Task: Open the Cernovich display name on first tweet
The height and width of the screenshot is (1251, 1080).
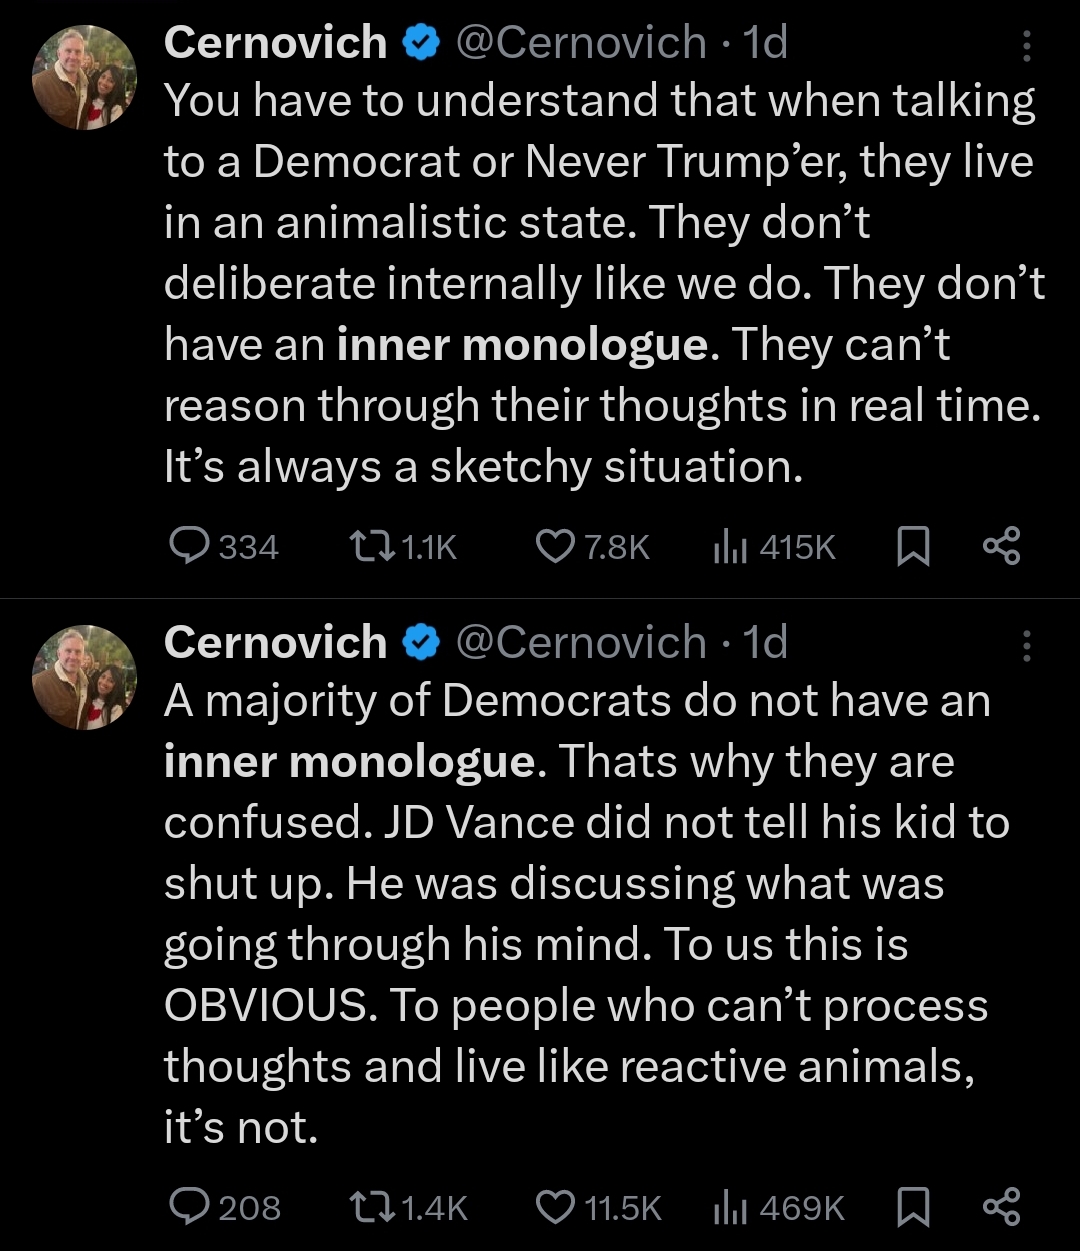Action: (x=275, y=43)
